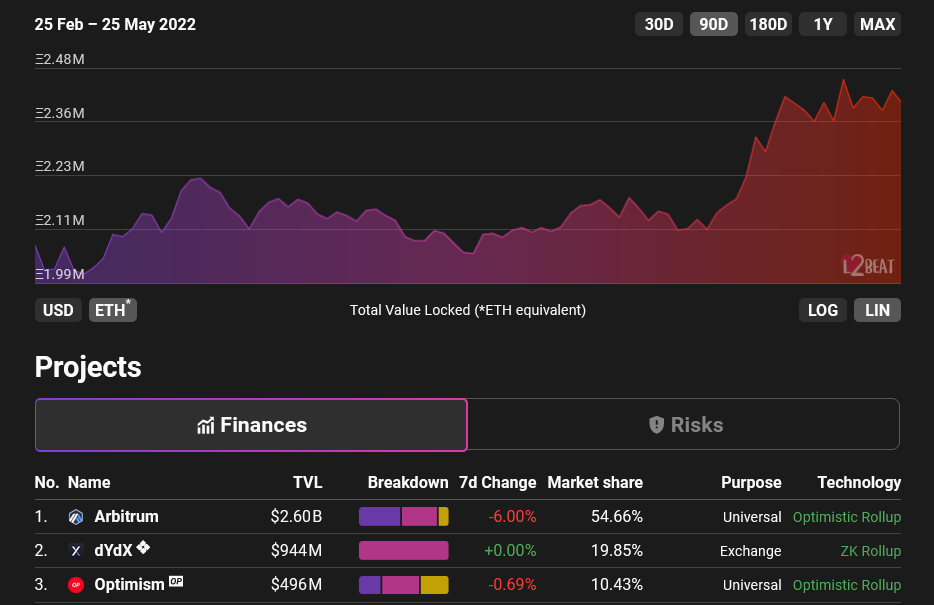This screenshot has height=605, width=934.
Task: Click the Universal purpose cell for Arbitrum
Action: click(752, 517)
